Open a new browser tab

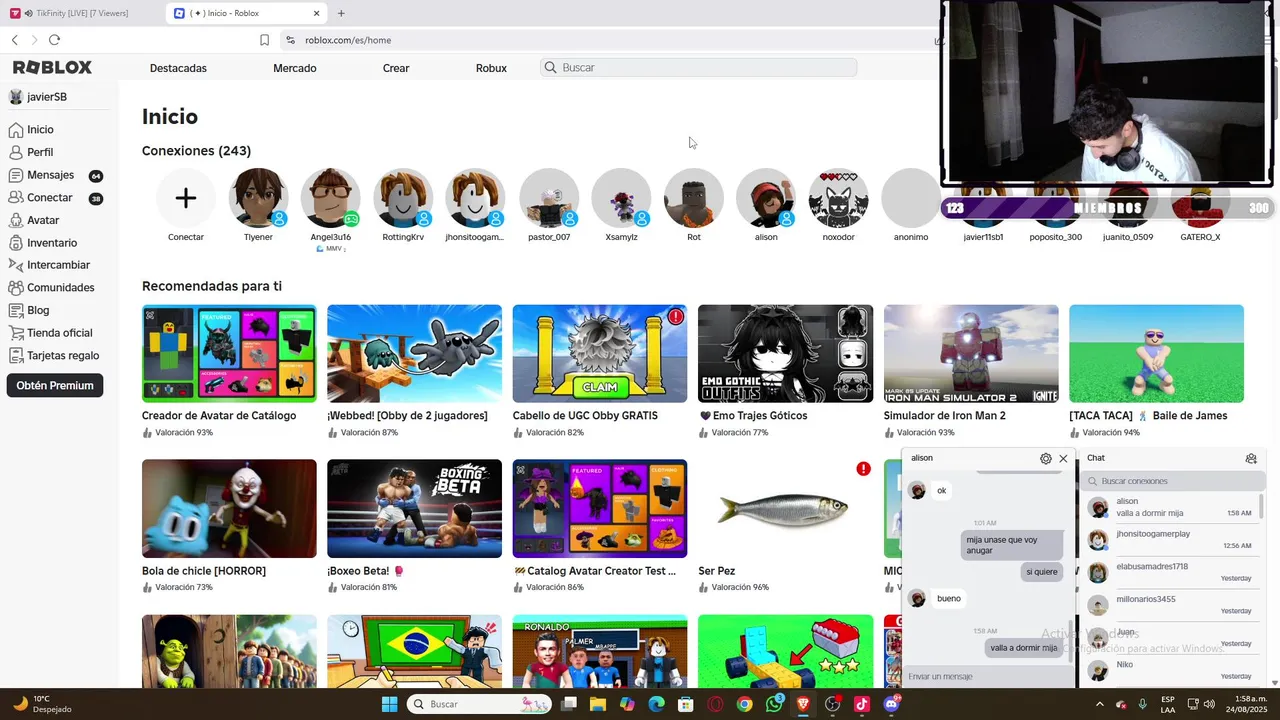(341, 13)
